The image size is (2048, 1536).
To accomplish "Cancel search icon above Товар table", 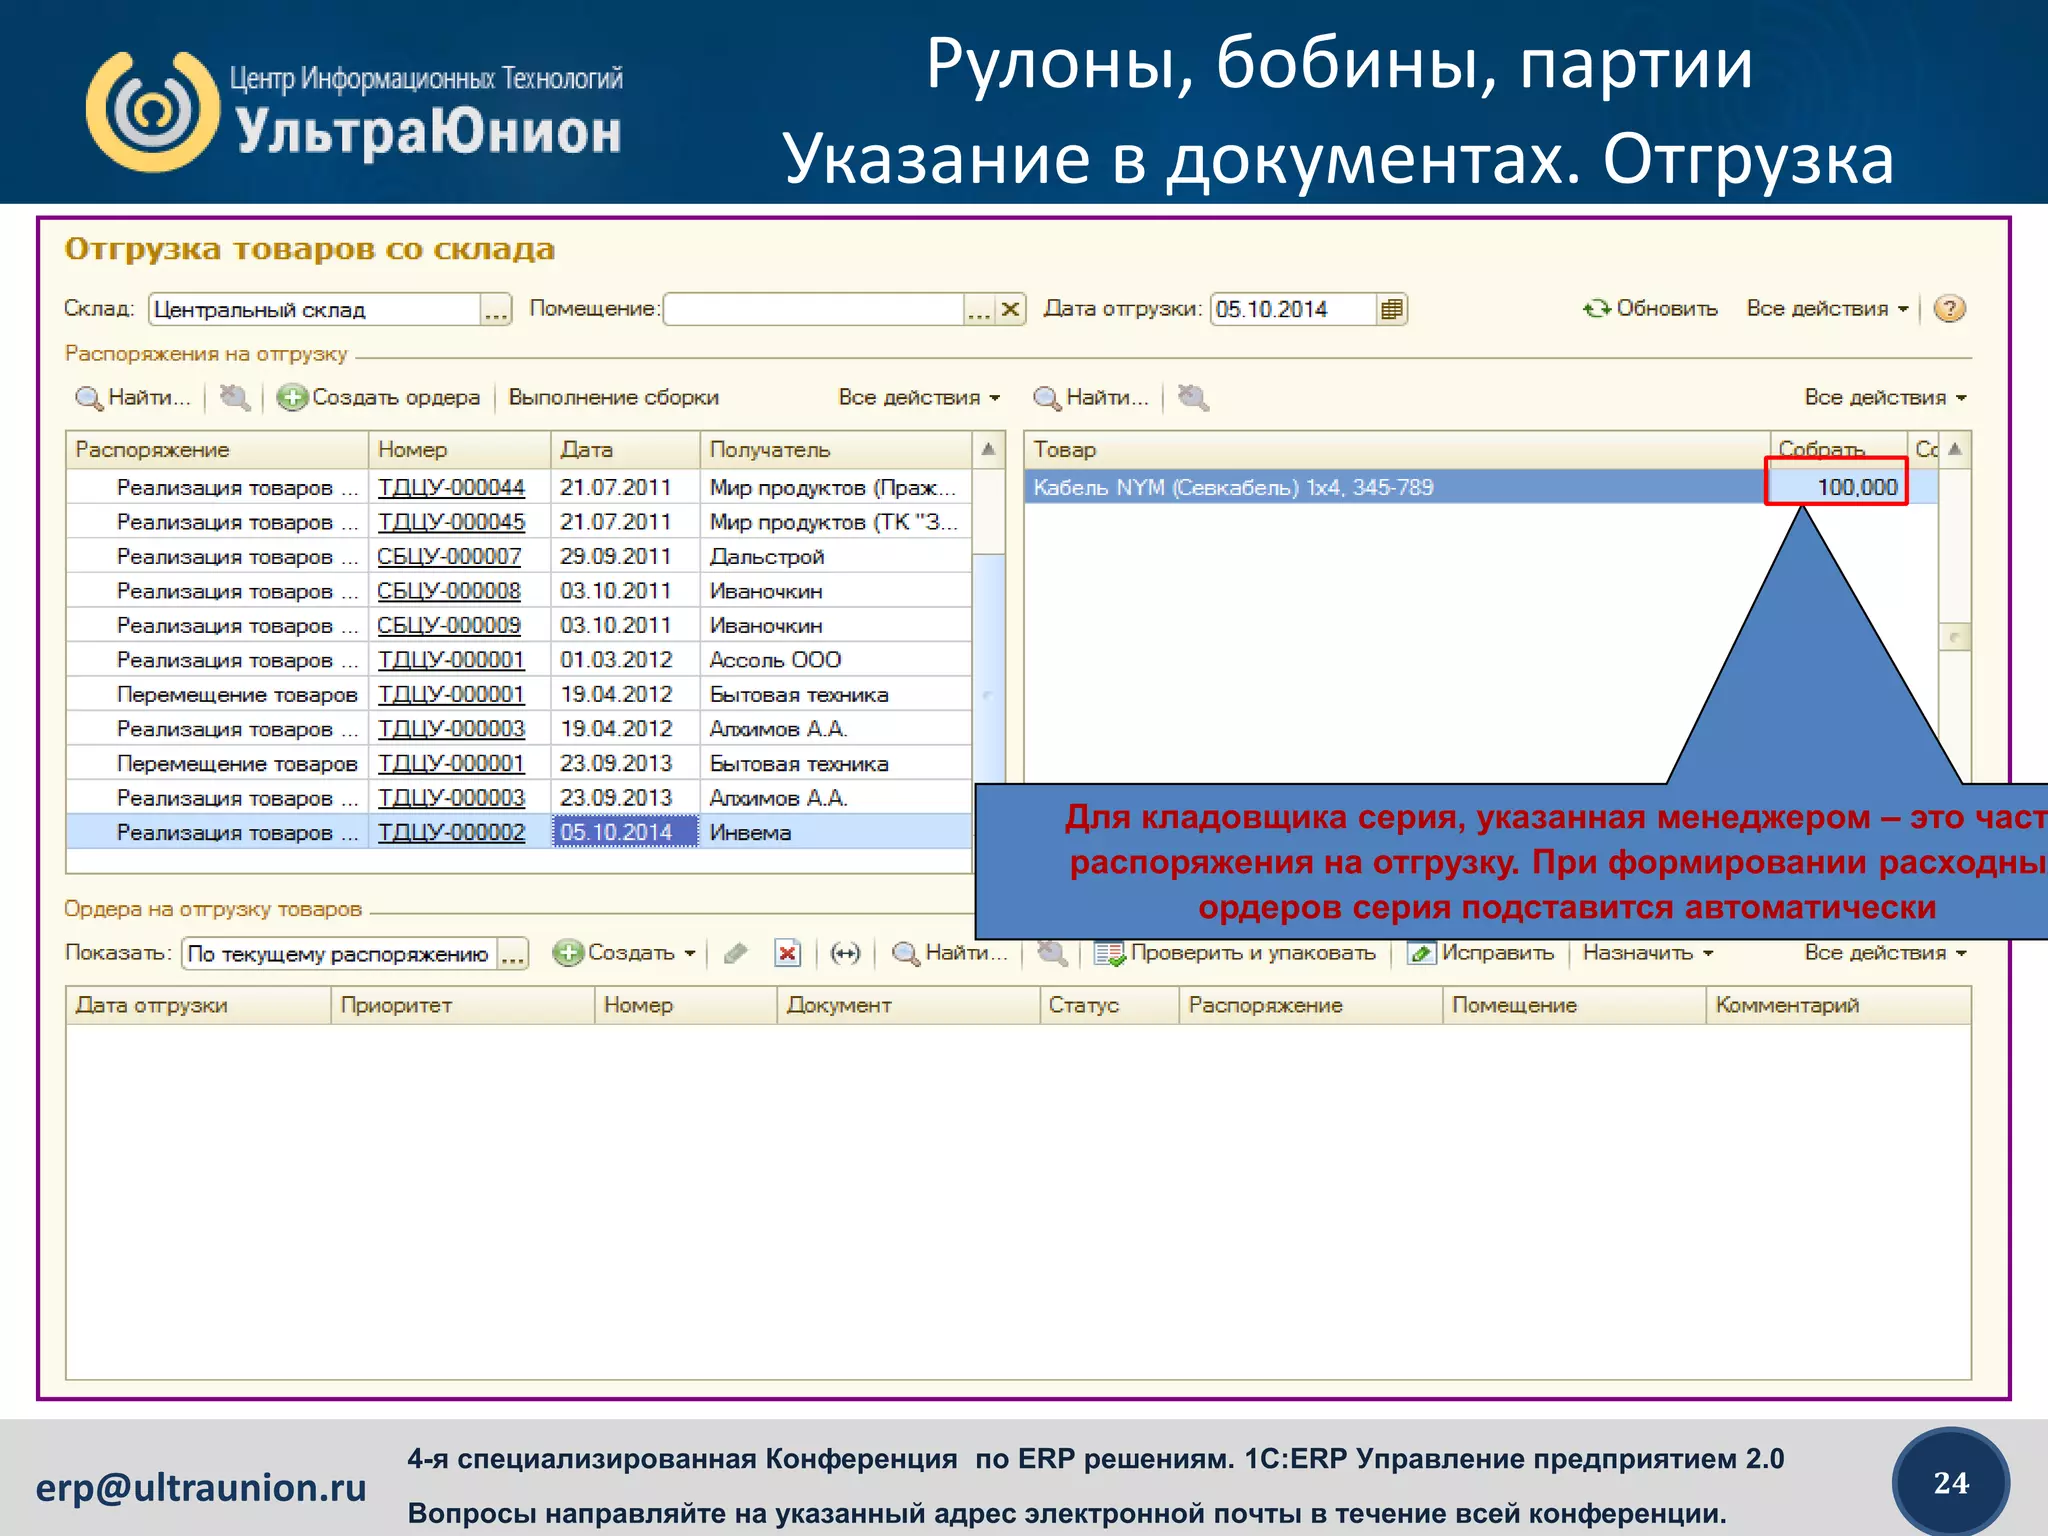I will coord(1193,398).
